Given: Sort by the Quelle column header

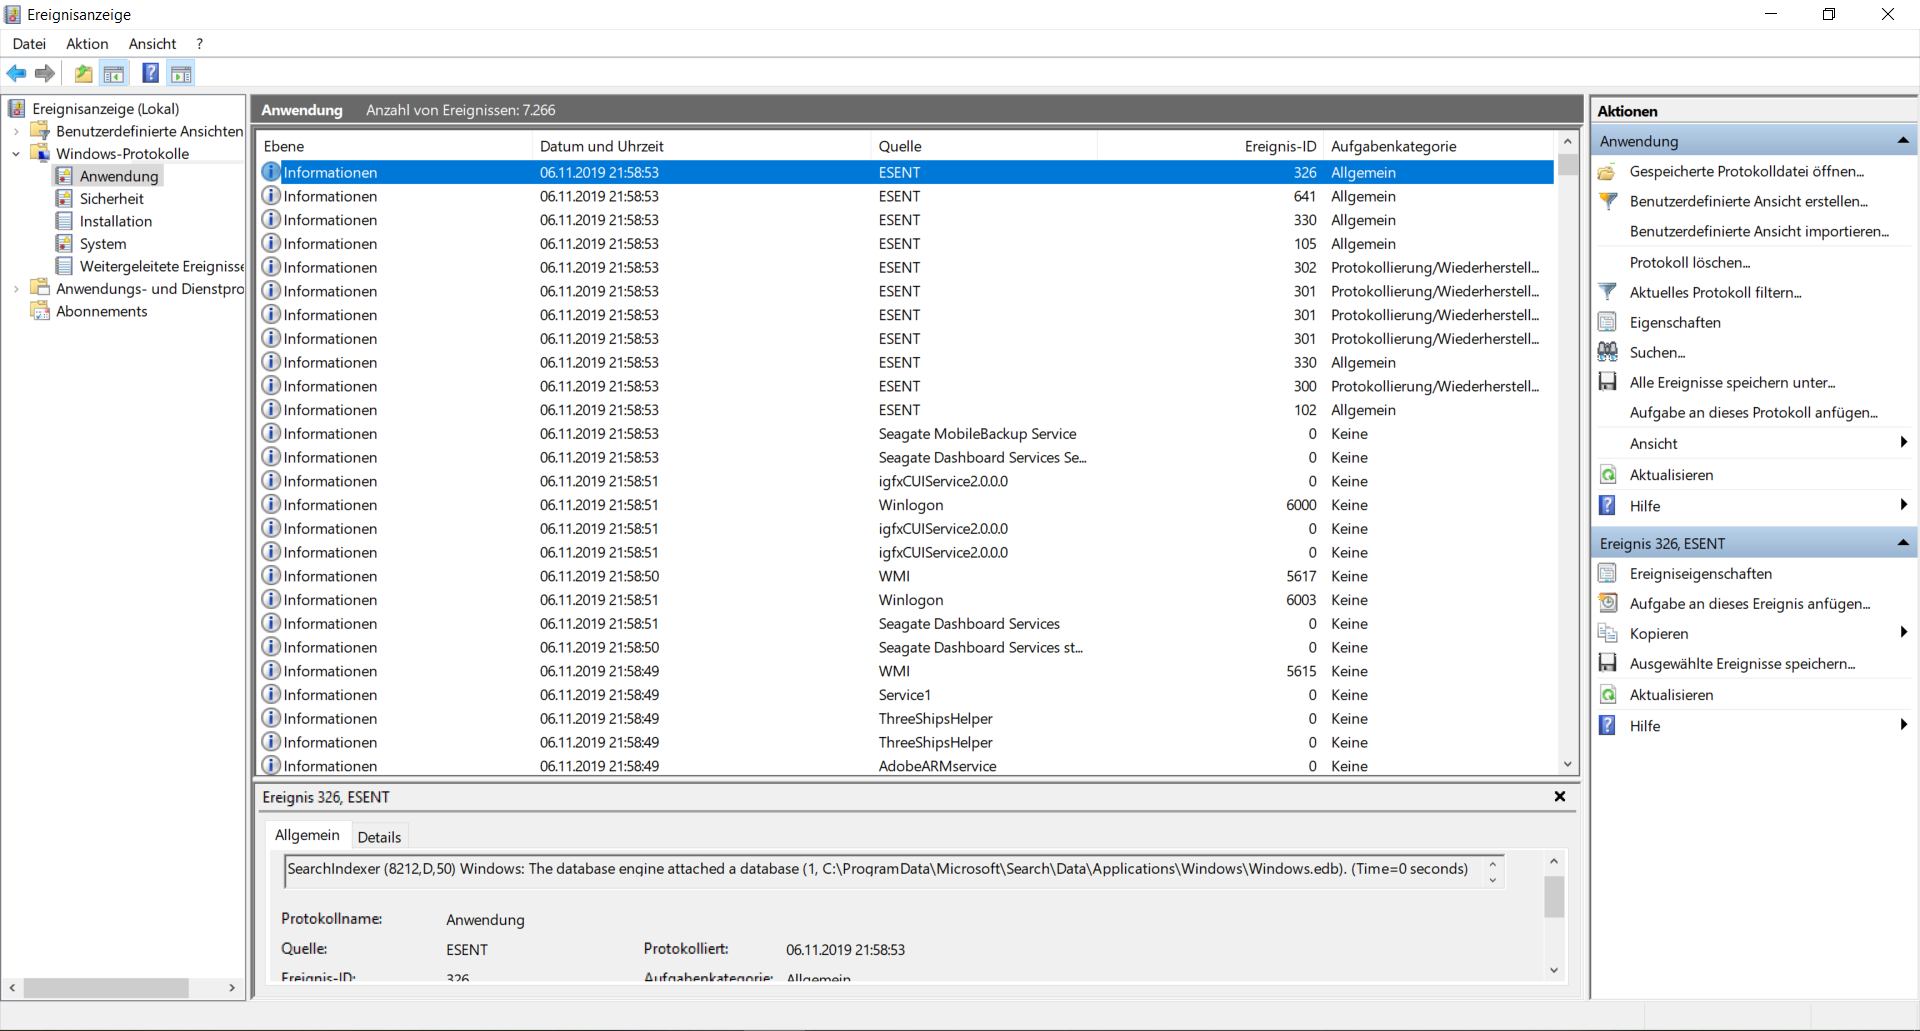Looking at the screenshot, I should pyautogui.click(x=985, y=146).
